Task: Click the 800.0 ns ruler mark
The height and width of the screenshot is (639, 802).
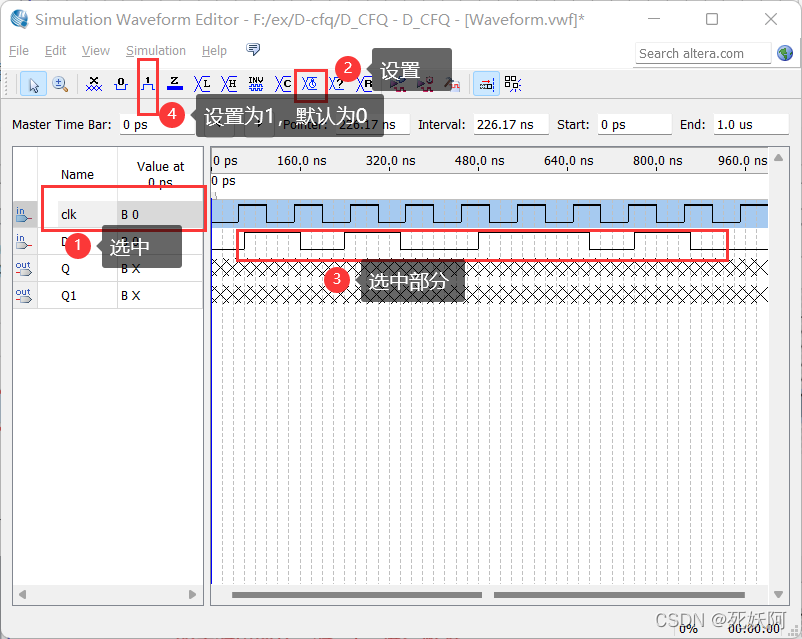Action: [657, 161]
